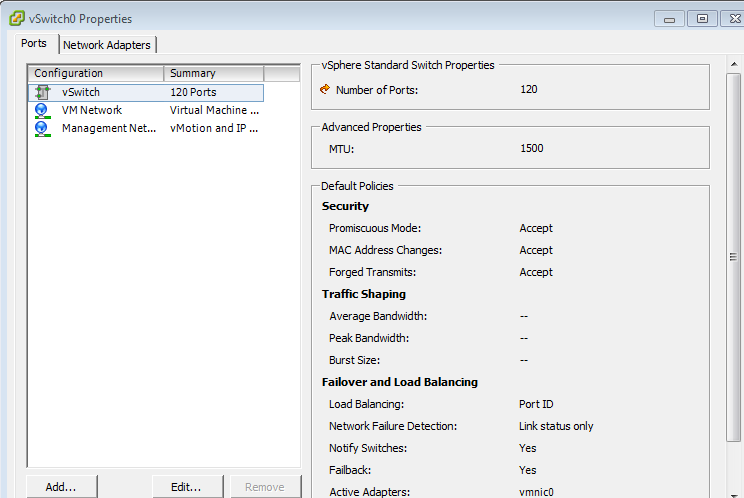Sort by the Configuration column header
744x498 pixels.
click(96, 73)
